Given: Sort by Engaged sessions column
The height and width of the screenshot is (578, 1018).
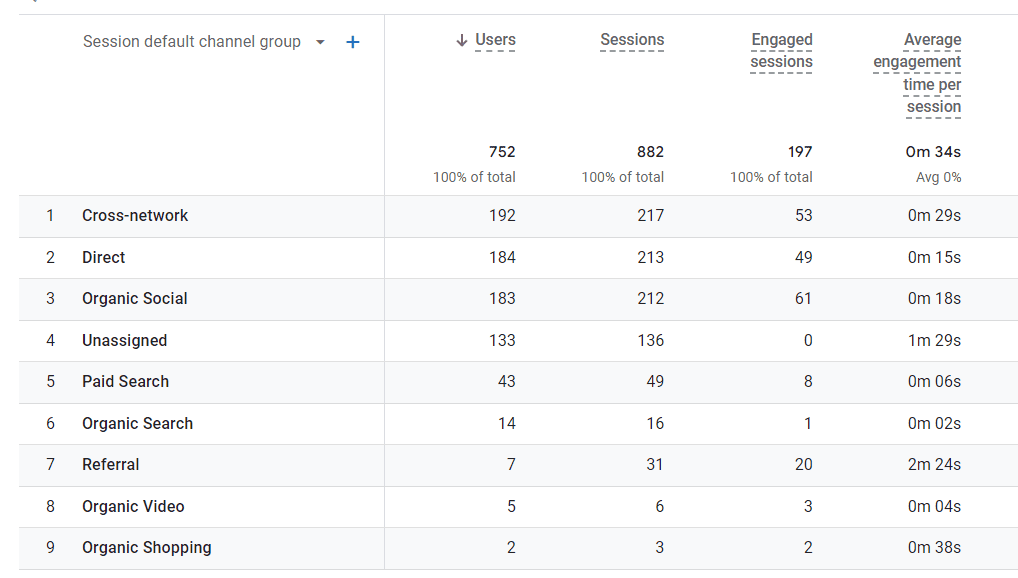Looking at the screenshot, I should click(x=781, y=51).
